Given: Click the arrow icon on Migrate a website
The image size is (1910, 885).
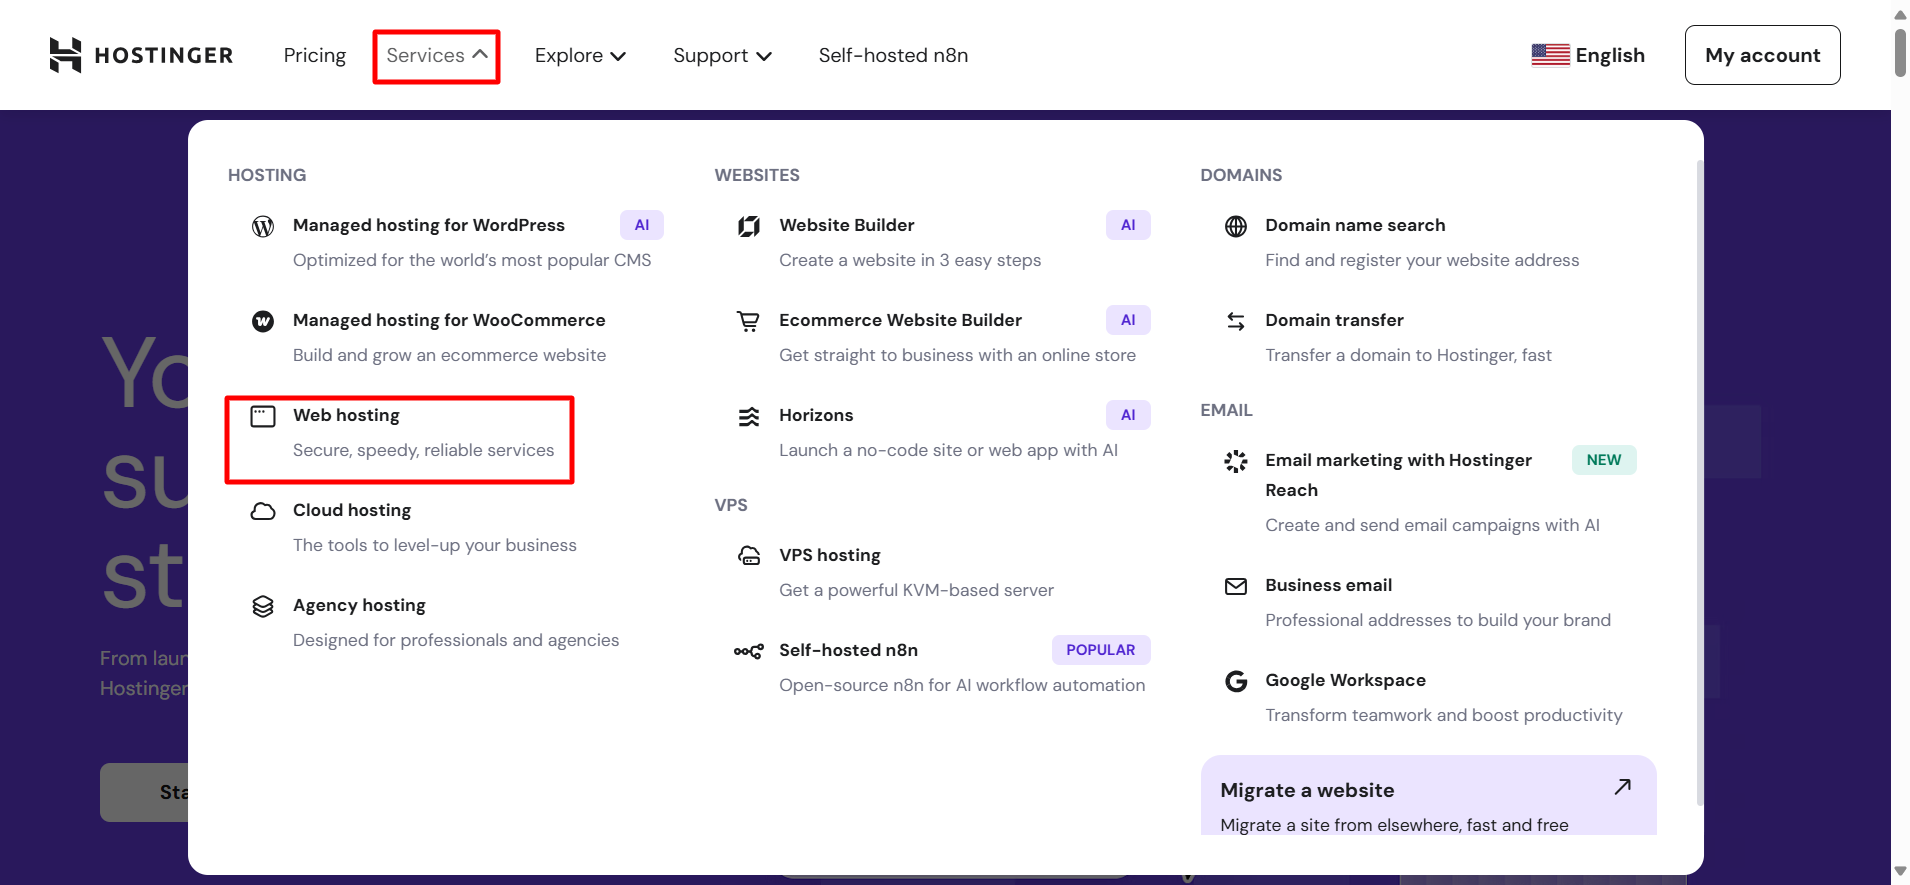Looking at the screenshot, I should [x=1622, y=787].
